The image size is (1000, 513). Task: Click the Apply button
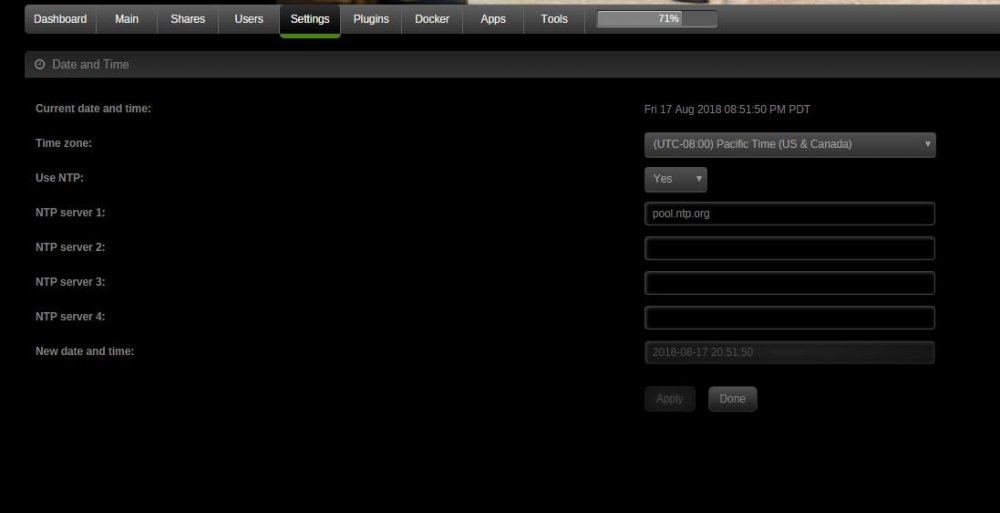click(x=670, y=399)
